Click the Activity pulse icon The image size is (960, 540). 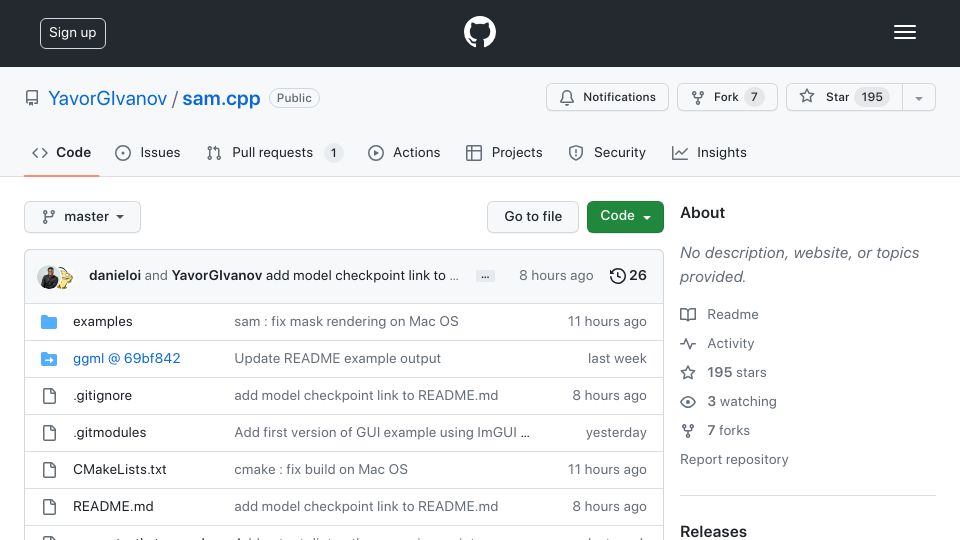tap(688, 344)
